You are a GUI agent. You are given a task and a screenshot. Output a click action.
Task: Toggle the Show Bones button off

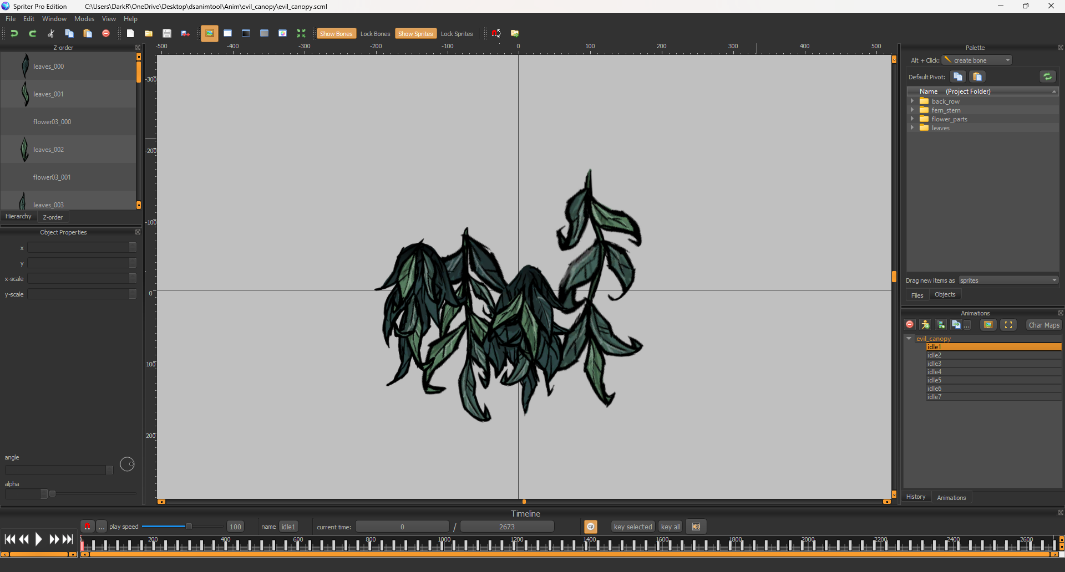[x=336, y=33]
